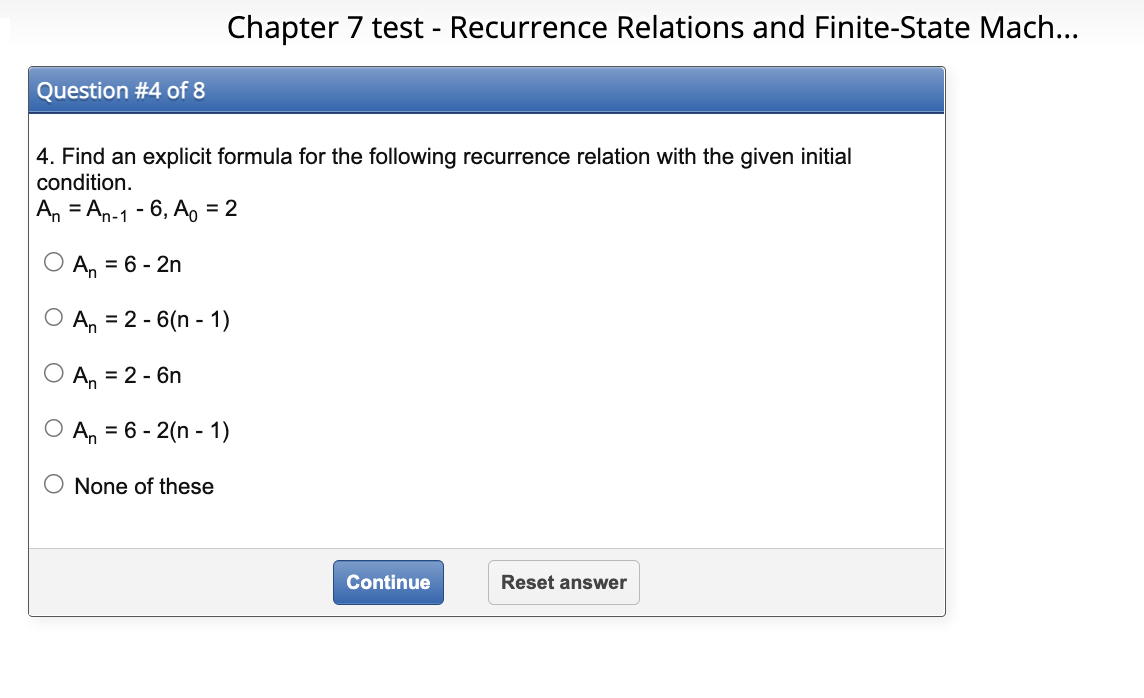
Task: Pick the answer "An = 6 - 2(n - 1)"
Action: coord(52,428)
